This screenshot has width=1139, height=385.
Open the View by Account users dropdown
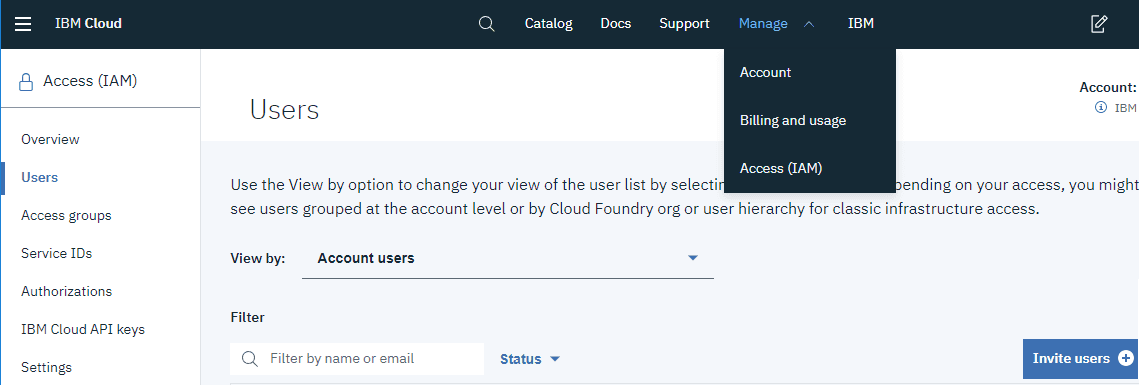(x=508, y=259)
